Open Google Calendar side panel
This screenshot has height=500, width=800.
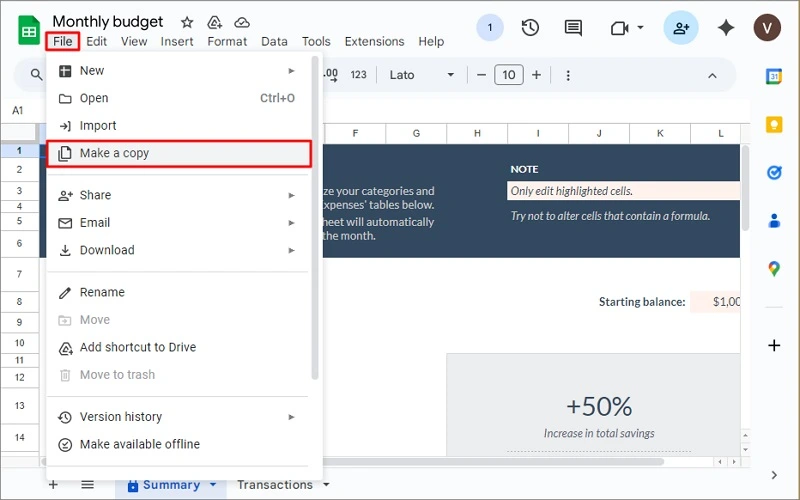pos(774,77)
